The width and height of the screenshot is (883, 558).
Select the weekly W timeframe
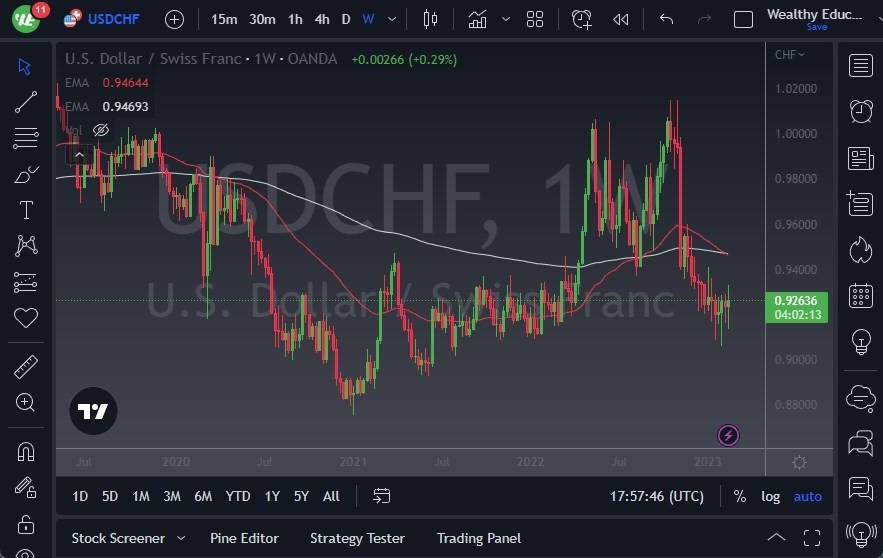(x=368, y=20)
